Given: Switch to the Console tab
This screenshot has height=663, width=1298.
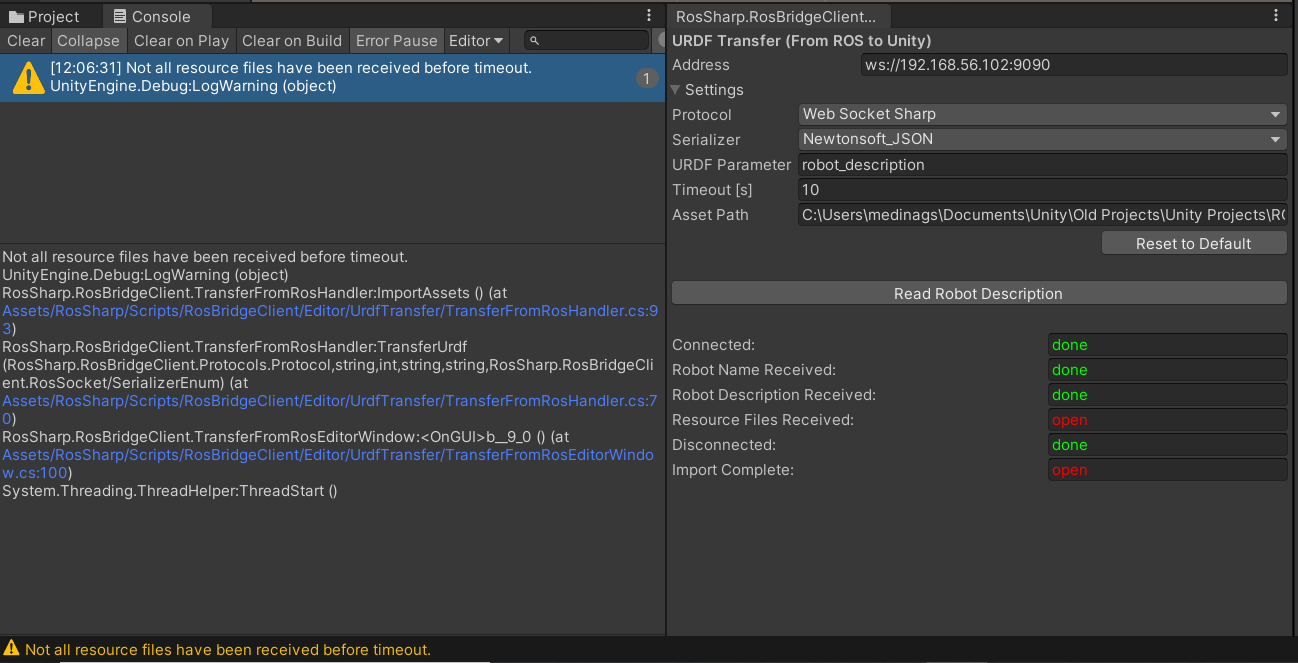Looking at the screenshot, I should pos(155,15).
